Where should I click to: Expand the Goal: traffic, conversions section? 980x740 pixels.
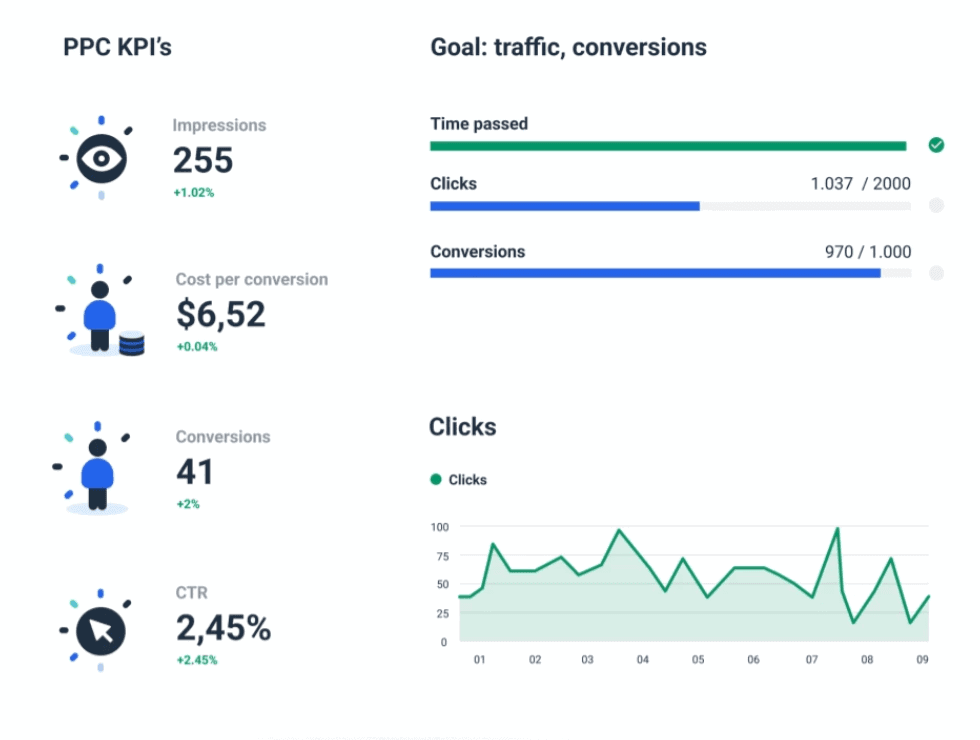point(568,46)
